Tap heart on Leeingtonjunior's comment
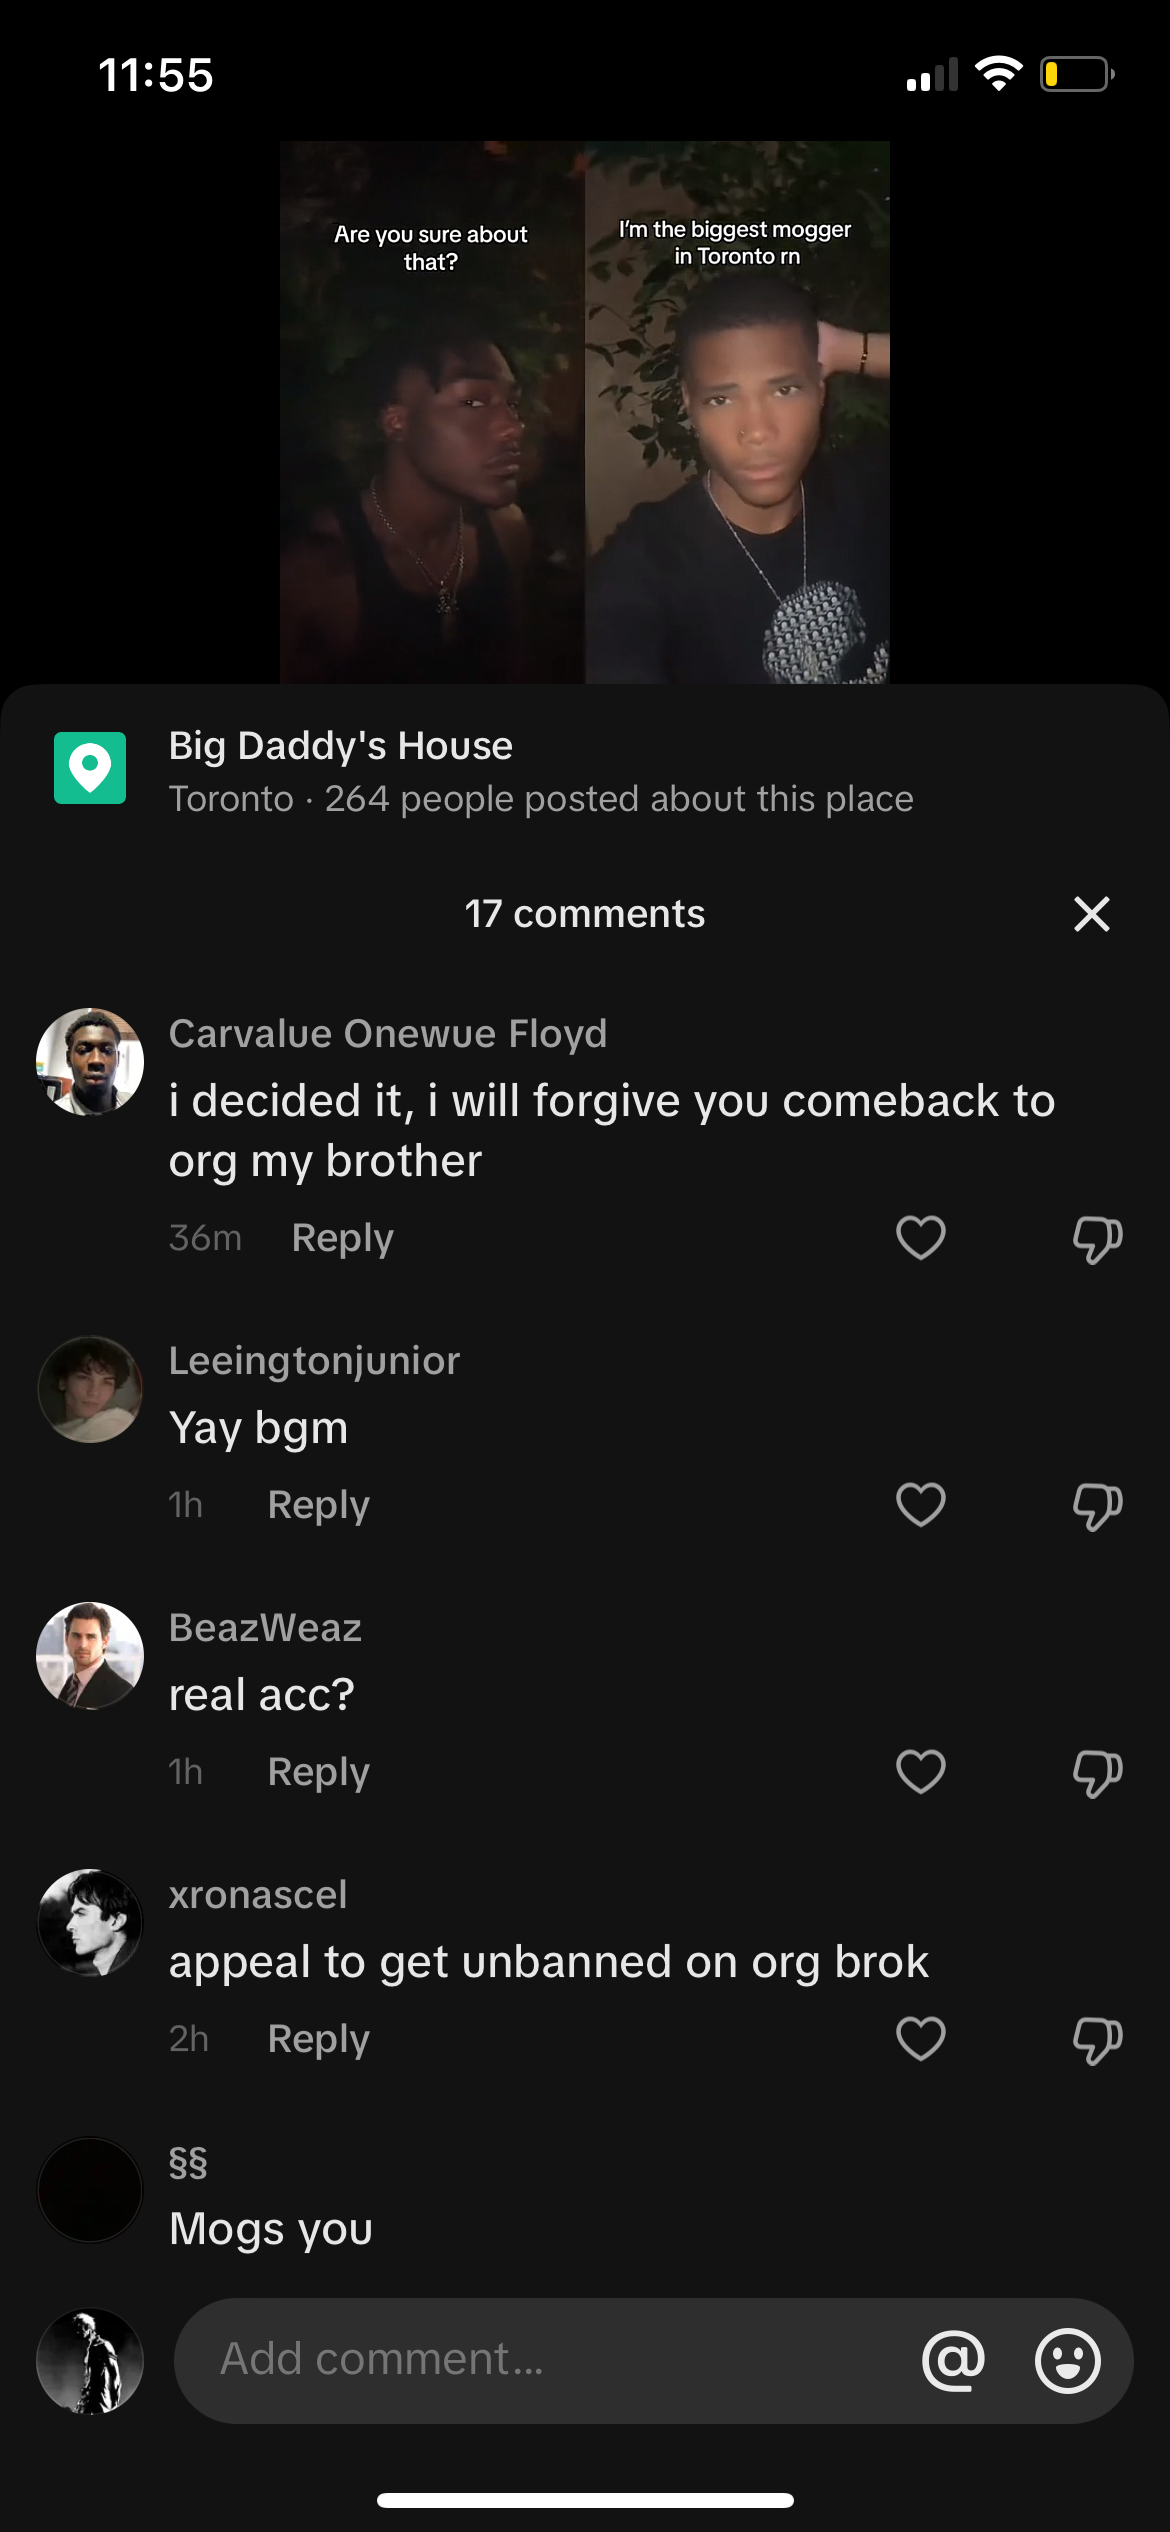The width and height of the screenshot is (1170, 2532). (920, 1505)
